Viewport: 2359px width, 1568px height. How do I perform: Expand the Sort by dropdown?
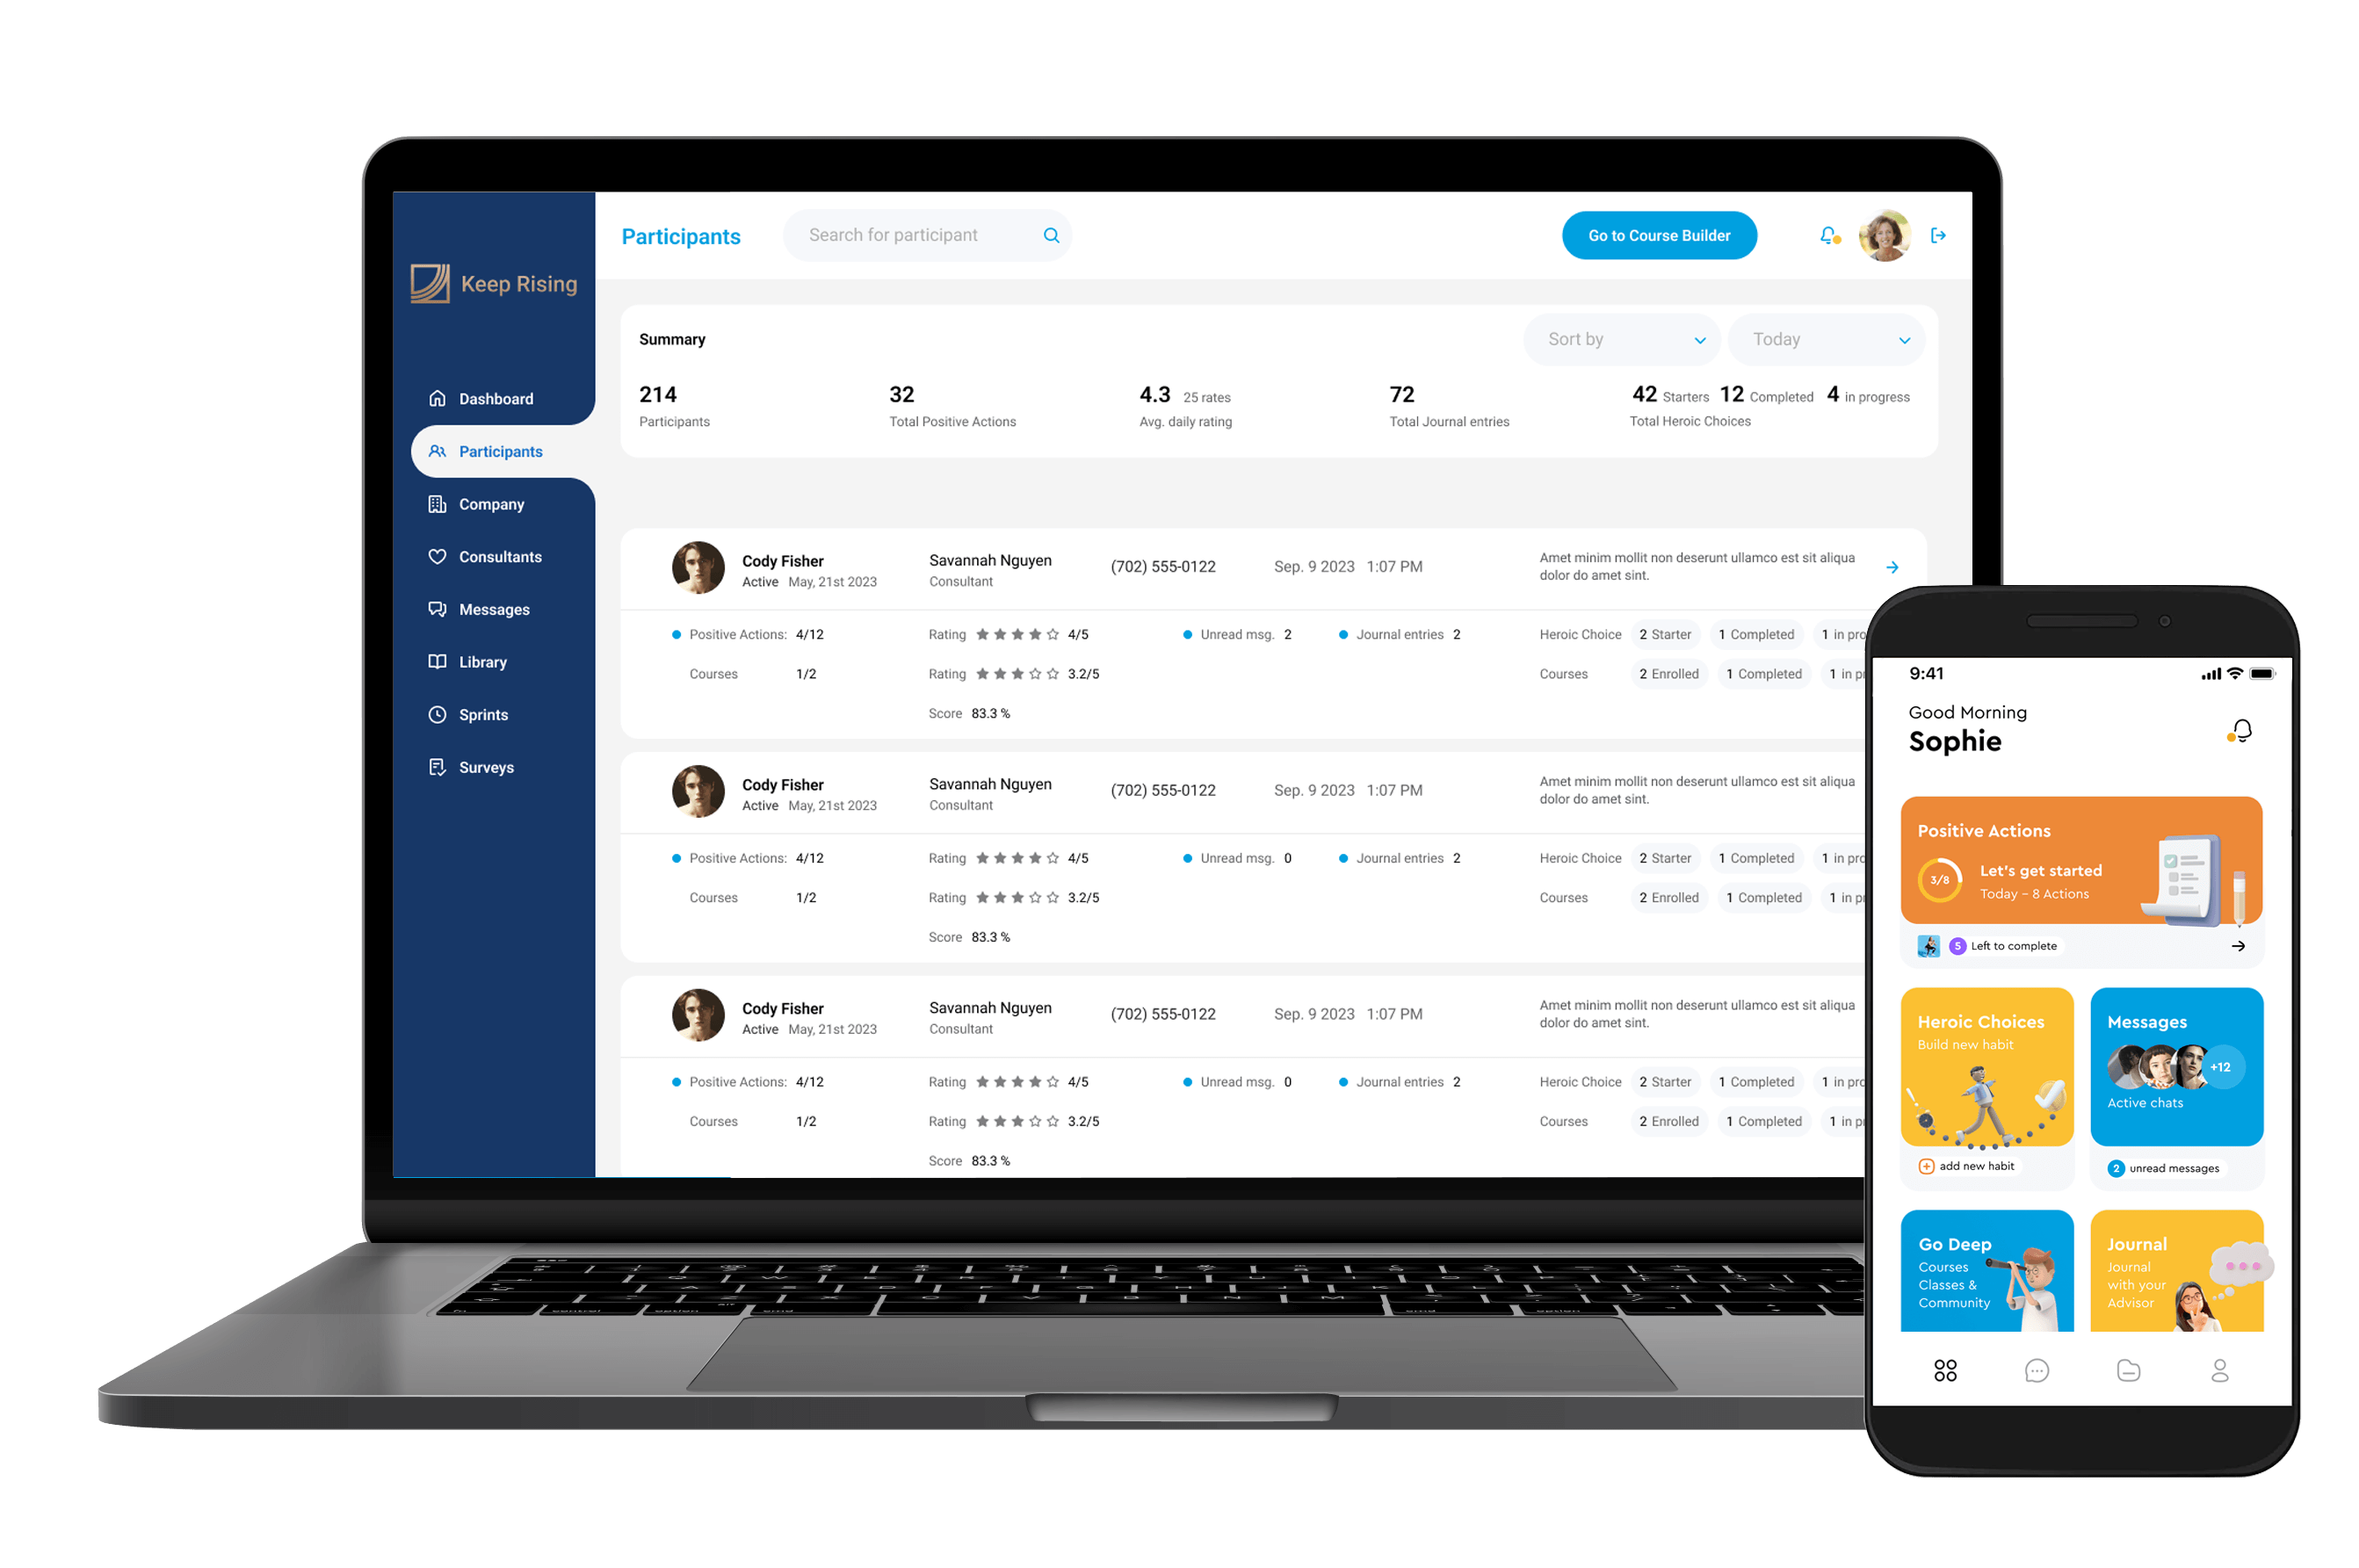1620,339
